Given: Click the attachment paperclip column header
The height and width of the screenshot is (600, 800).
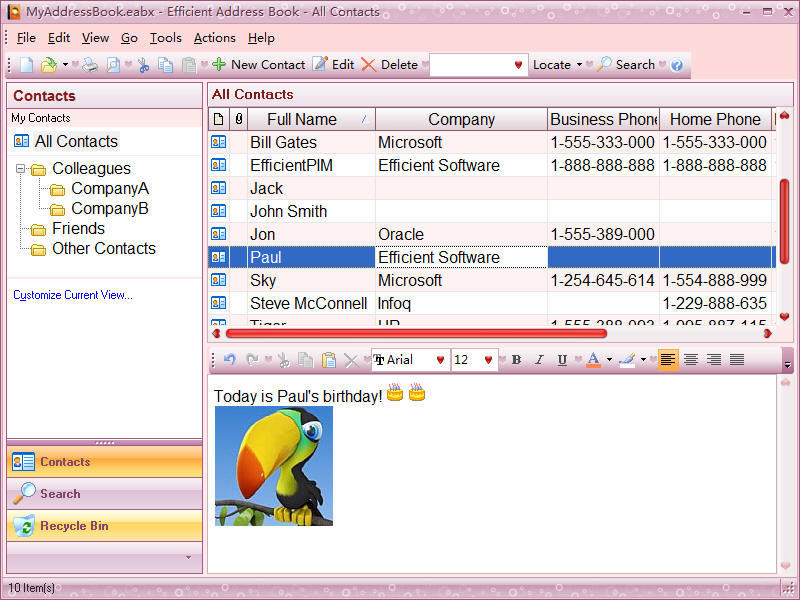Looking at the screenshot, I should [x=238, y=119].
